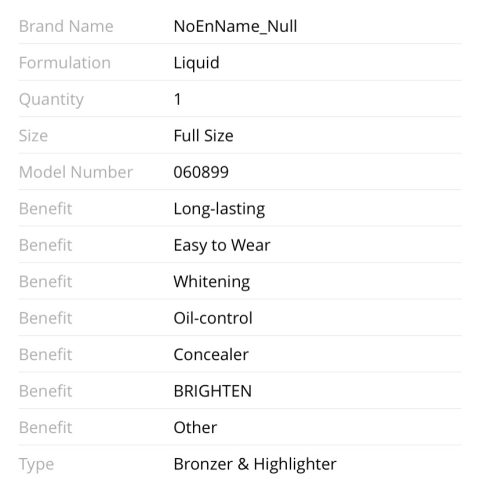This screenshot has height=480, width=480.
Task: Select the Bronzer & Highlighter type value
Action: tap(255, 464)
